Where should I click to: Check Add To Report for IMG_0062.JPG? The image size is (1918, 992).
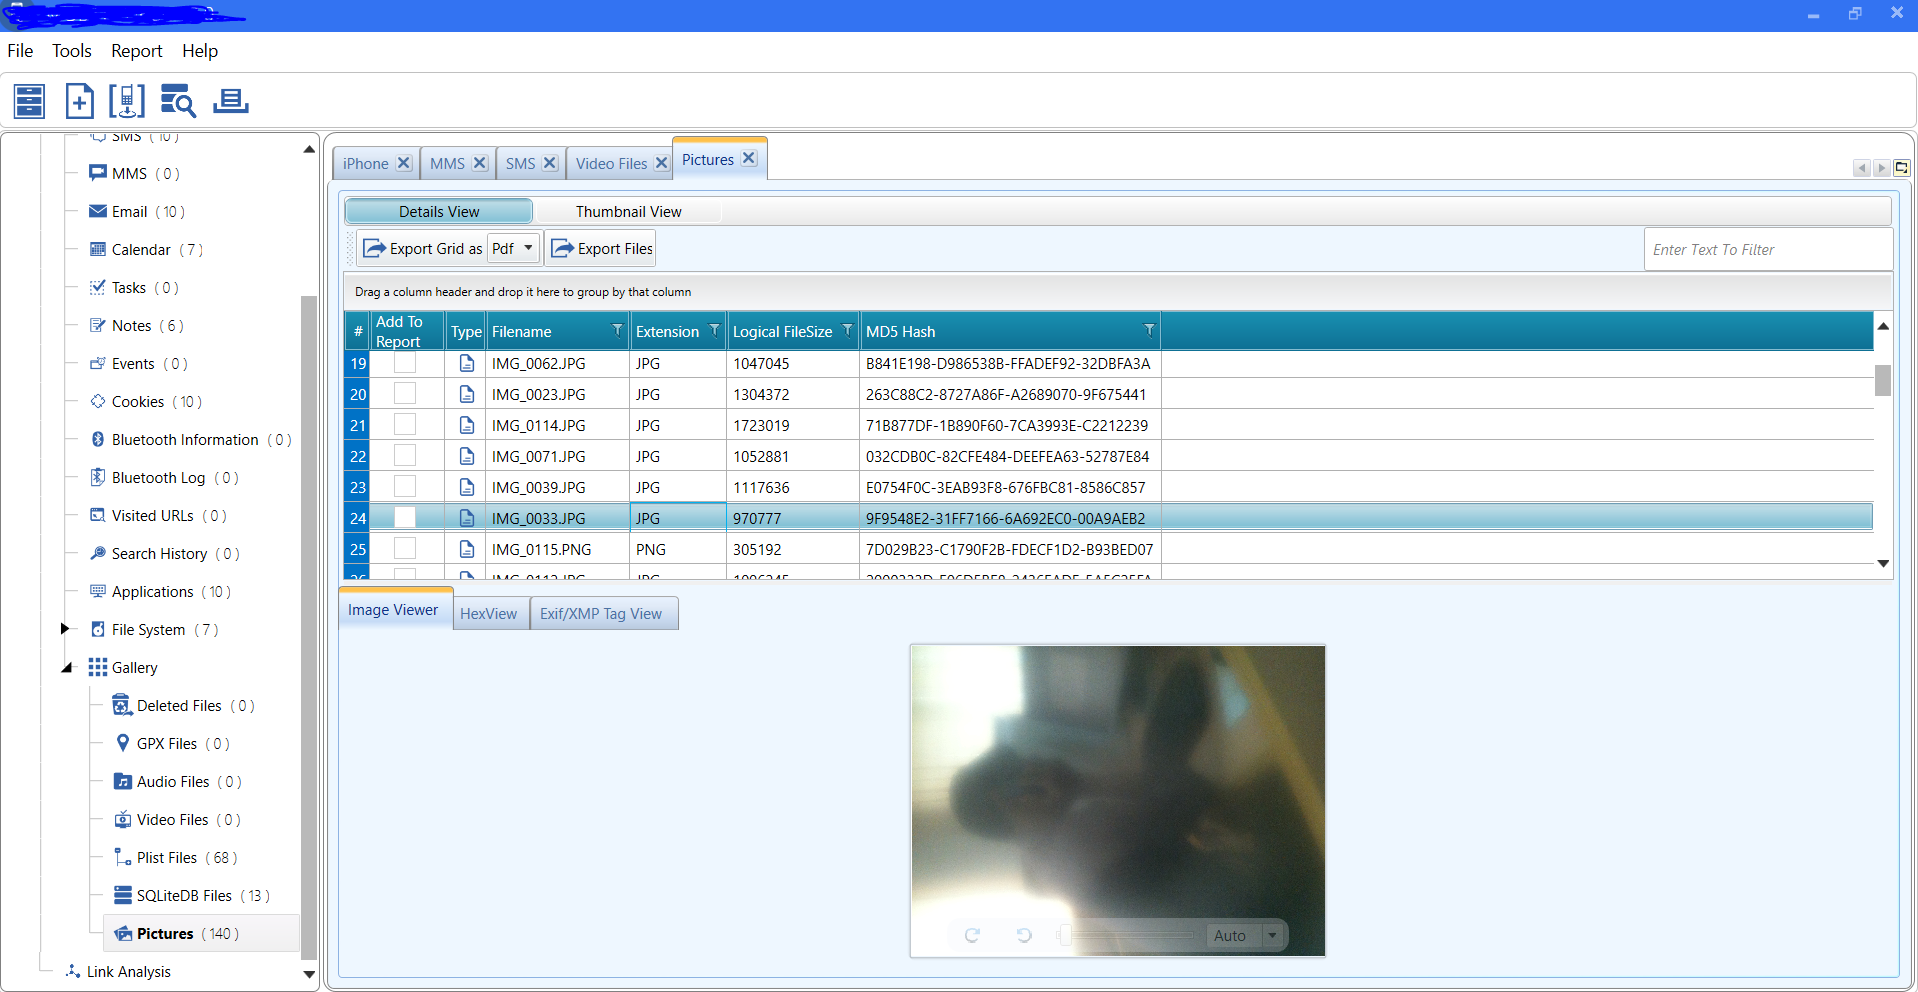[x=405, y=363]
